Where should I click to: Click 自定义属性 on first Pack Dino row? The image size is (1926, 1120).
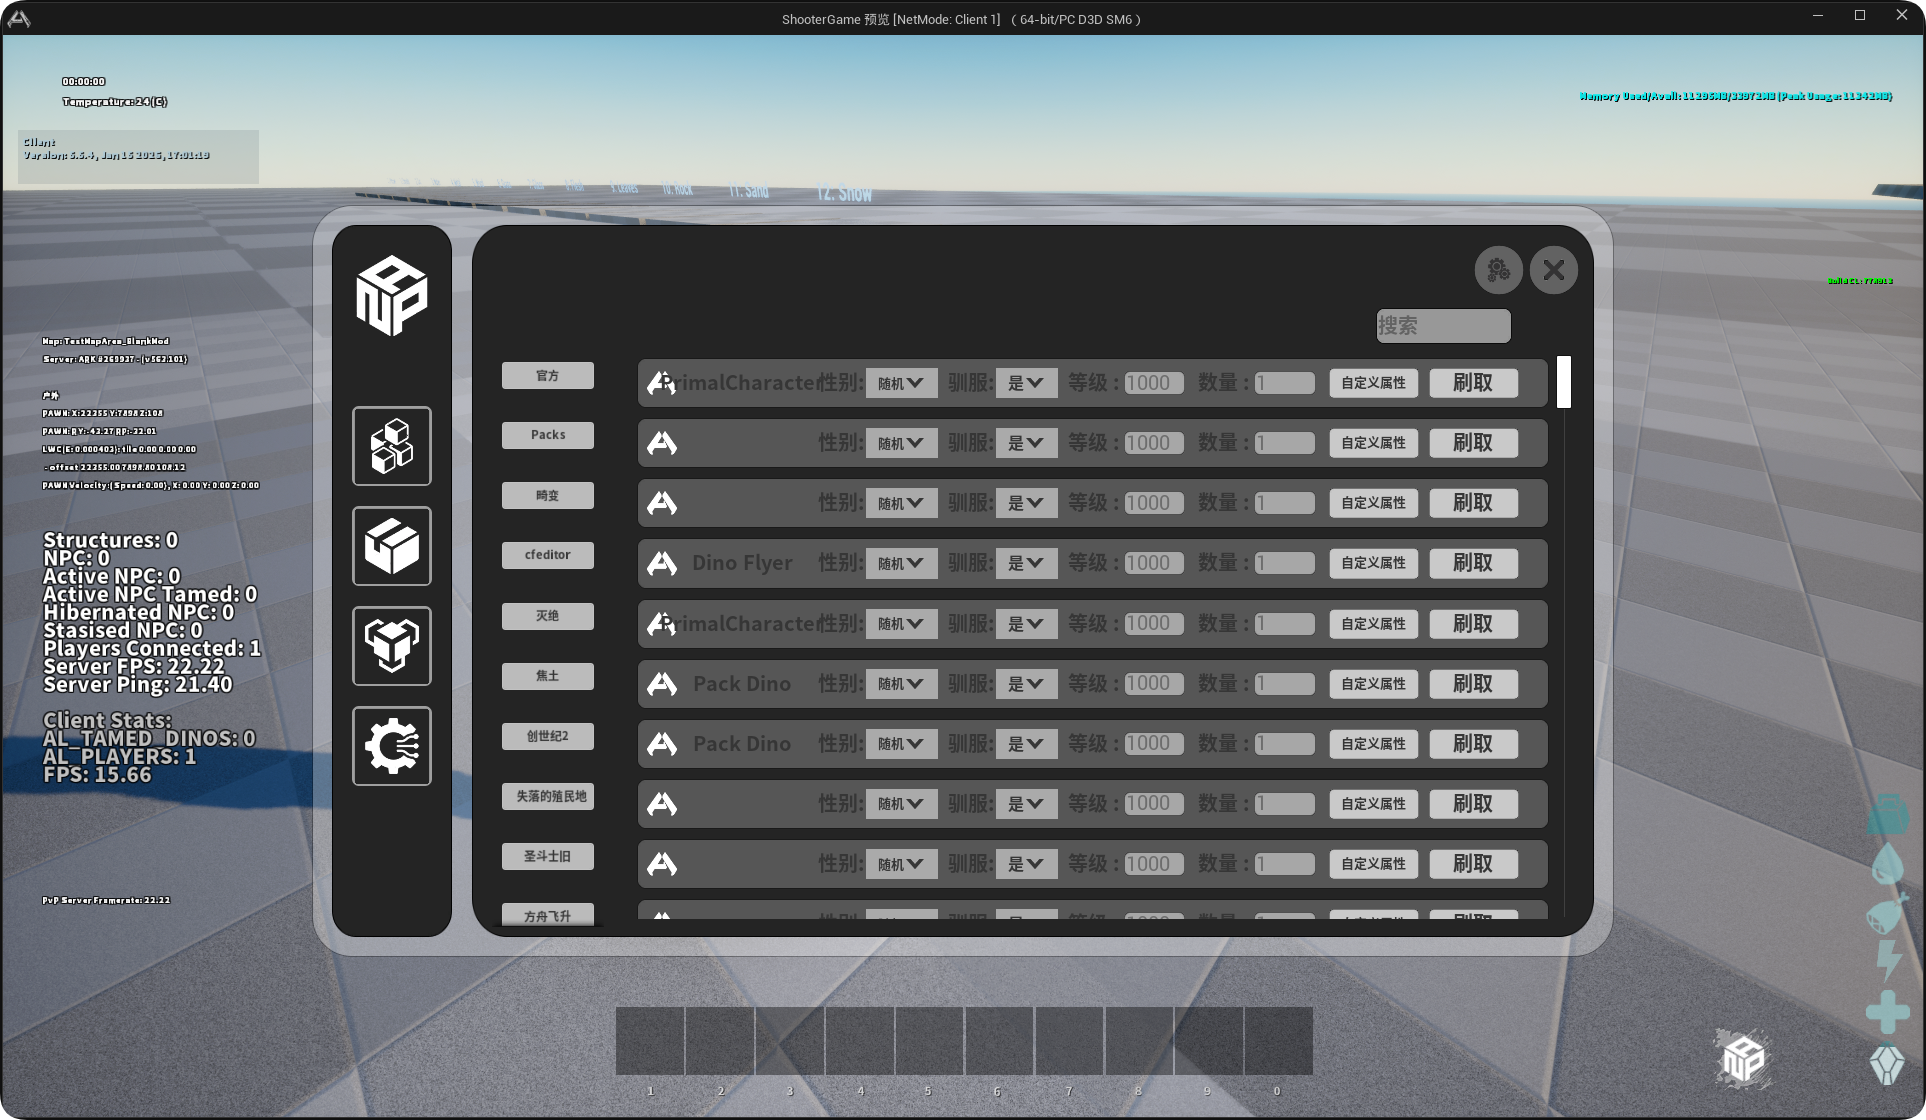[1372, 684]
